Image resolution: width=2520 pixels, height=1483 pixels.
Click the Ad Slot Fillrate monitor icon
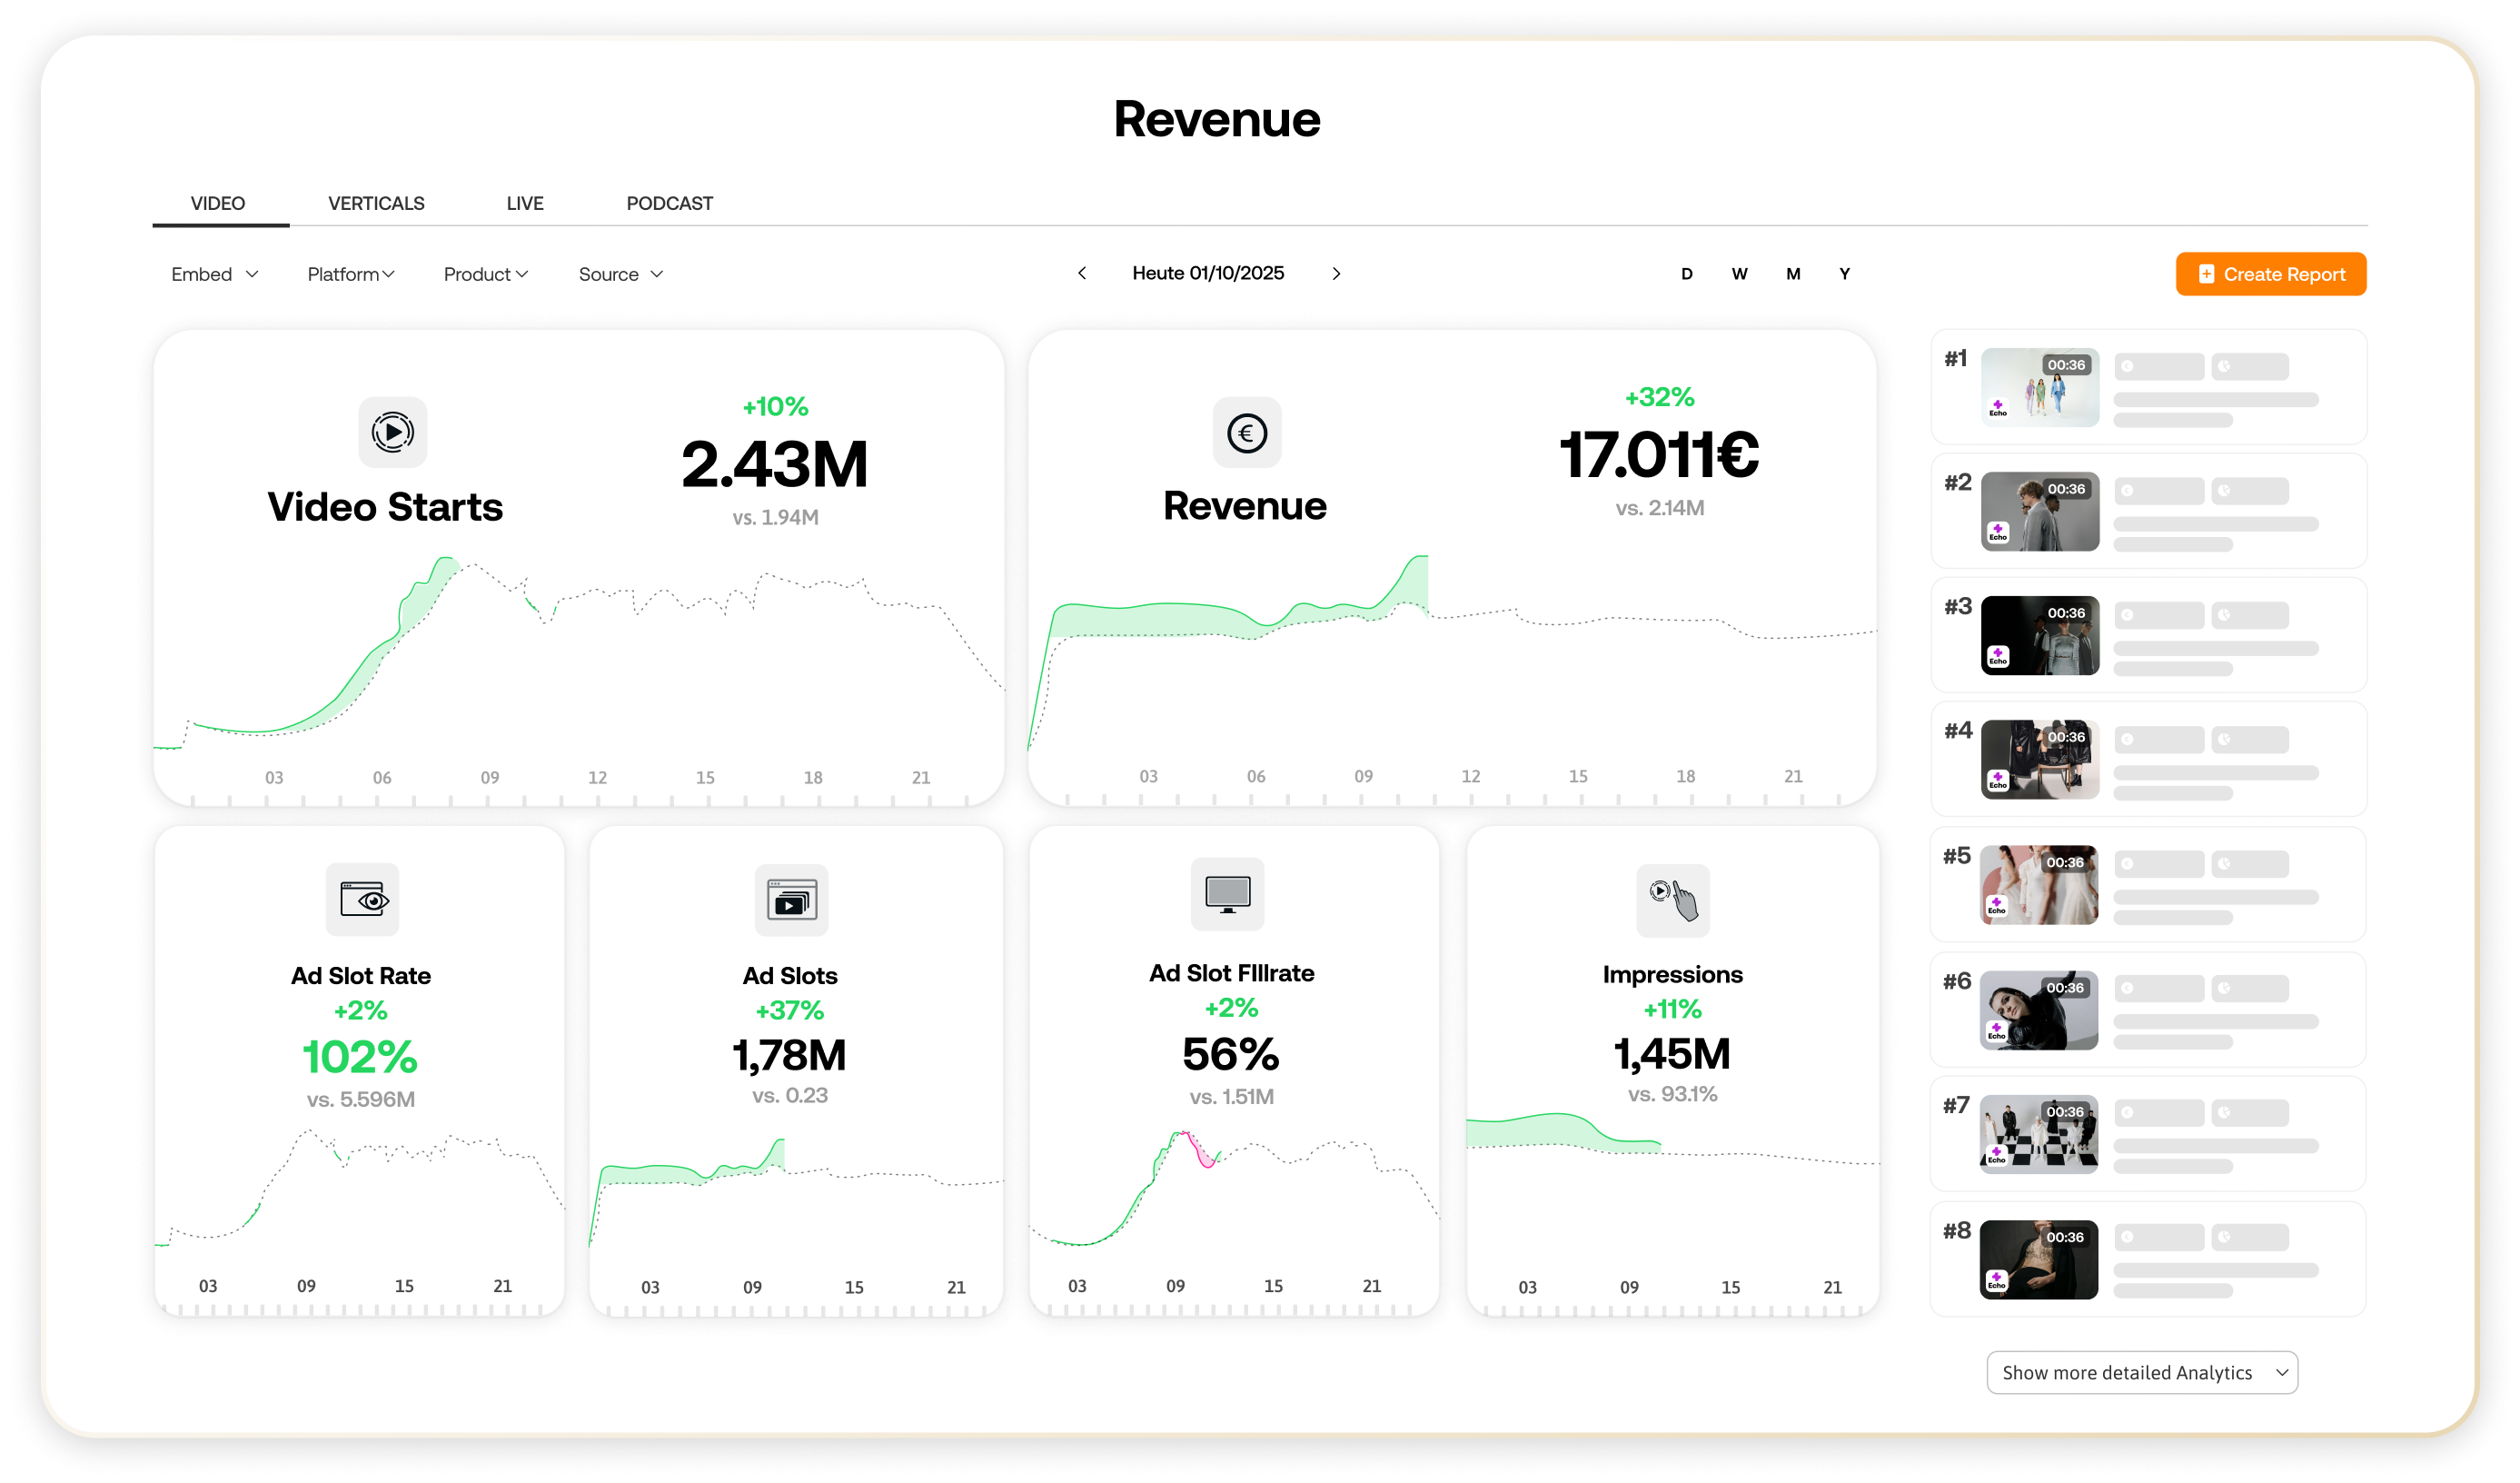click(1227, 893)
